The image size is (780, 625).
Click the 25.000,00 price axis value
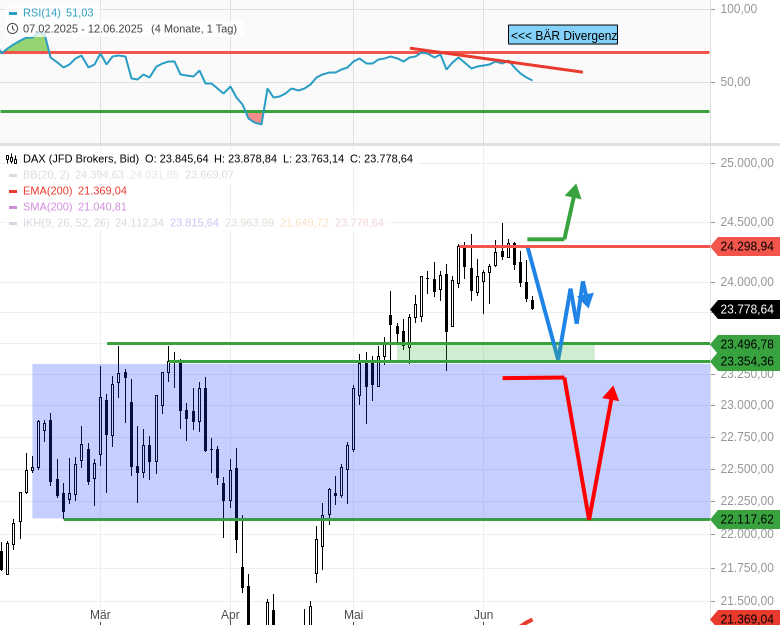coord(747,163)
